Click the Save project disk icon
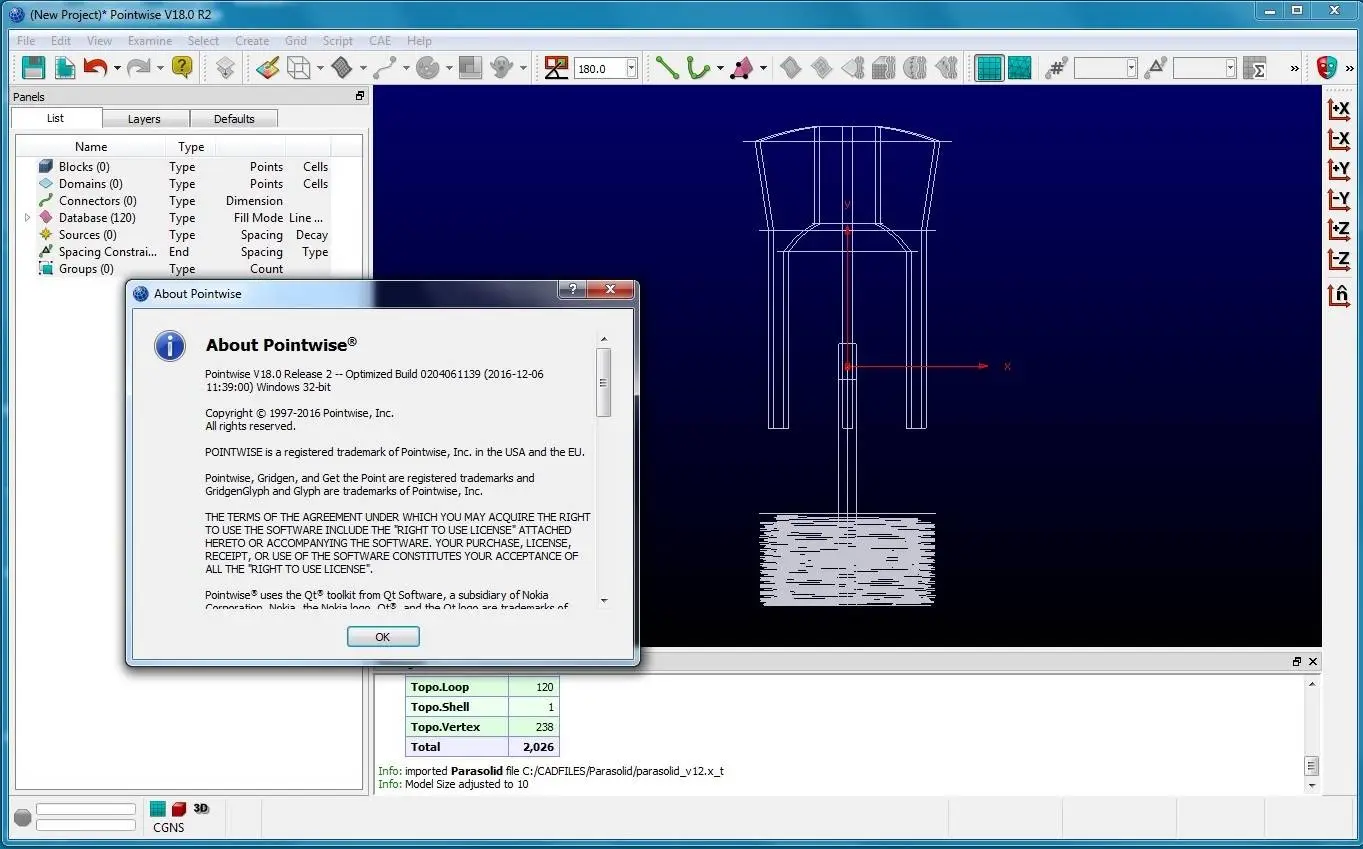 33,68
